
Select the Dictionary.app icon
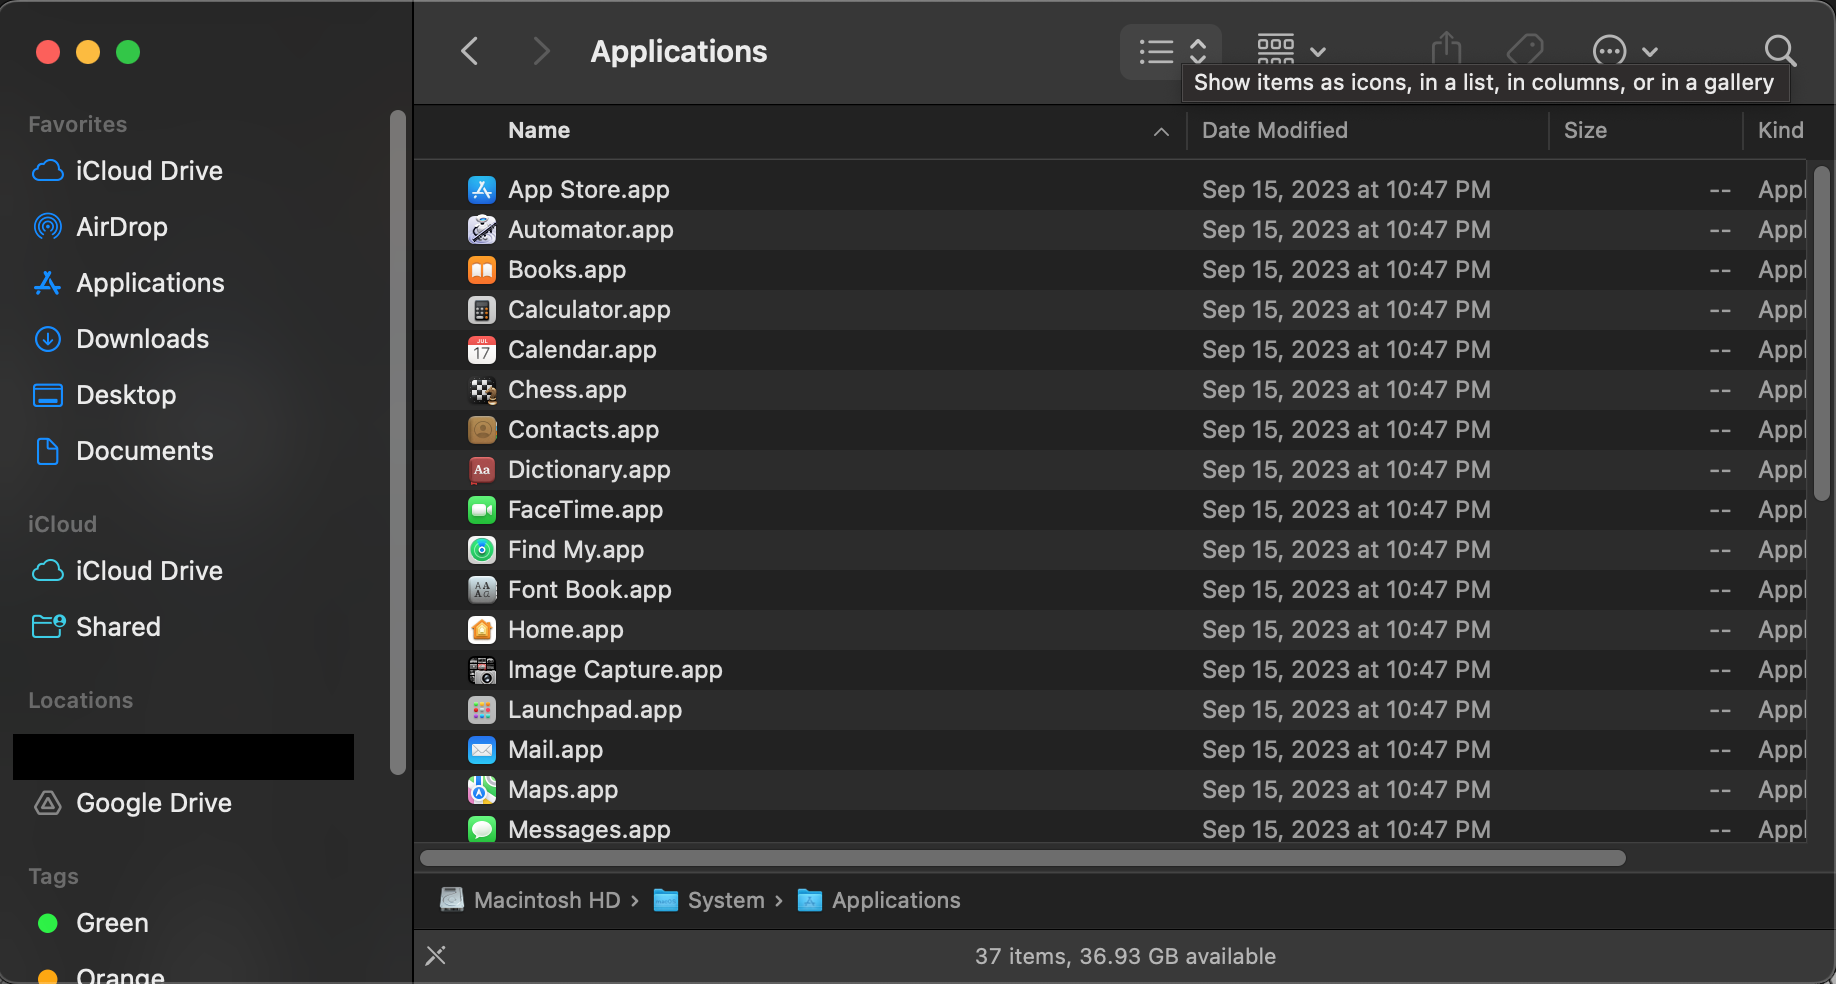coord(482,470)
